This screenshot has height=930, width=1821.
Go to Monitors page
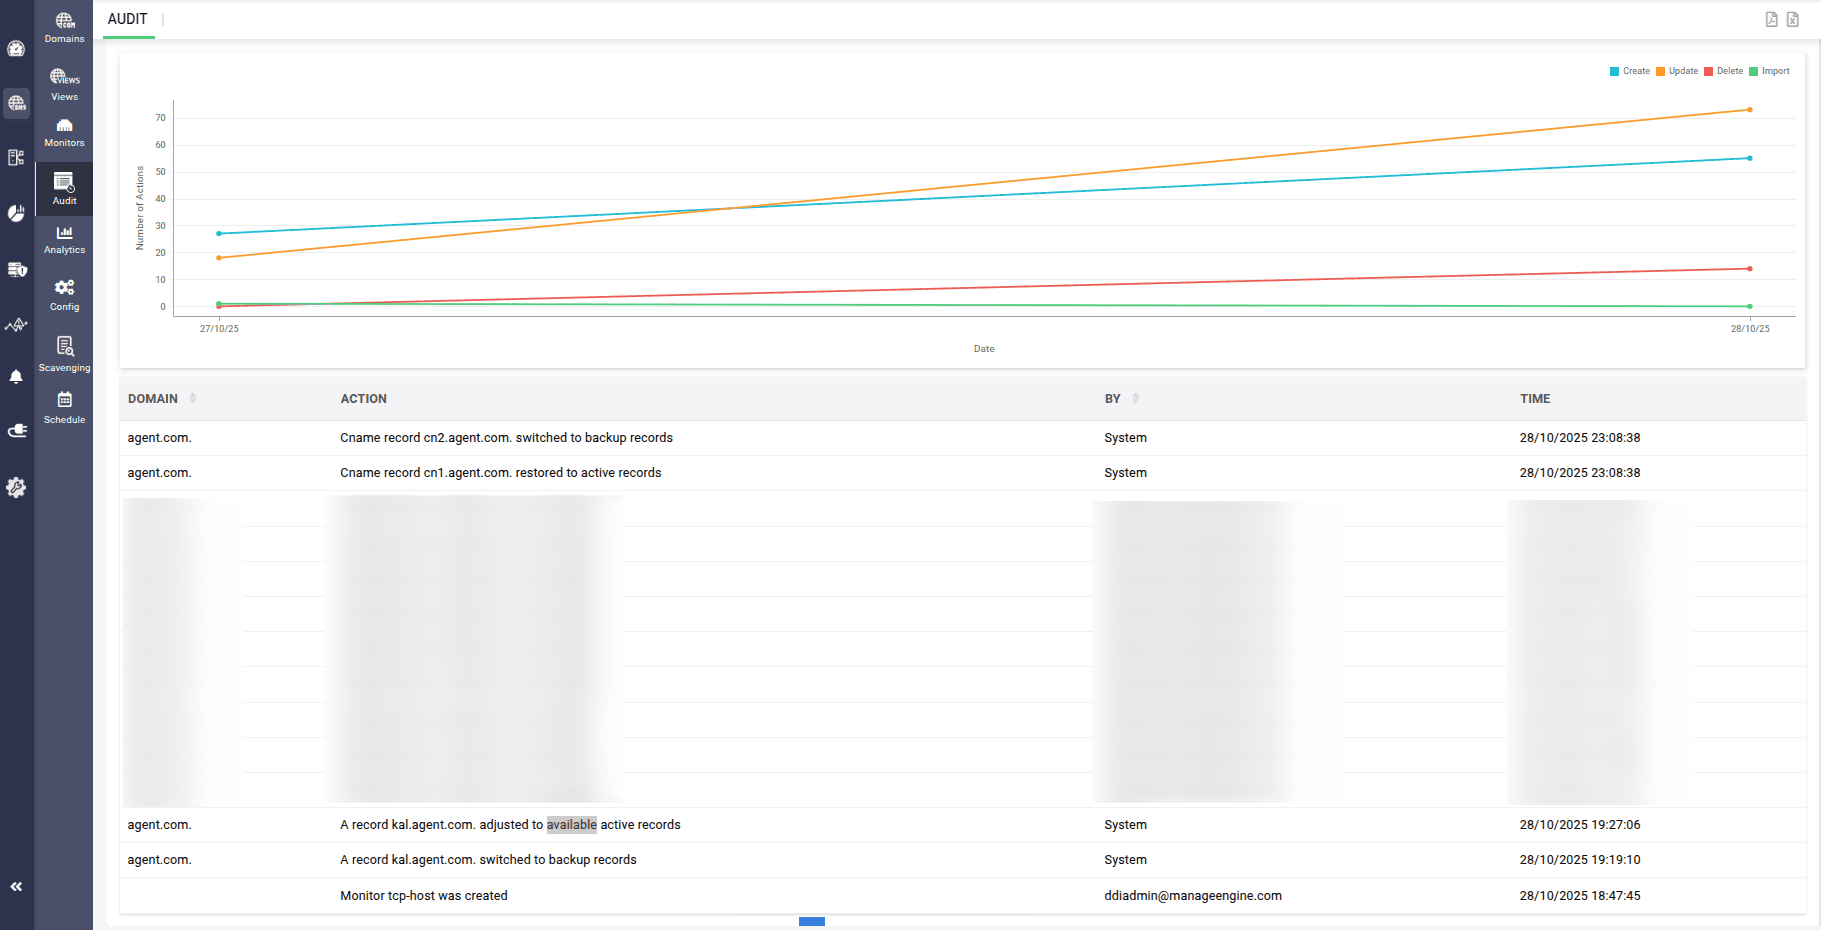coord(64,132)
